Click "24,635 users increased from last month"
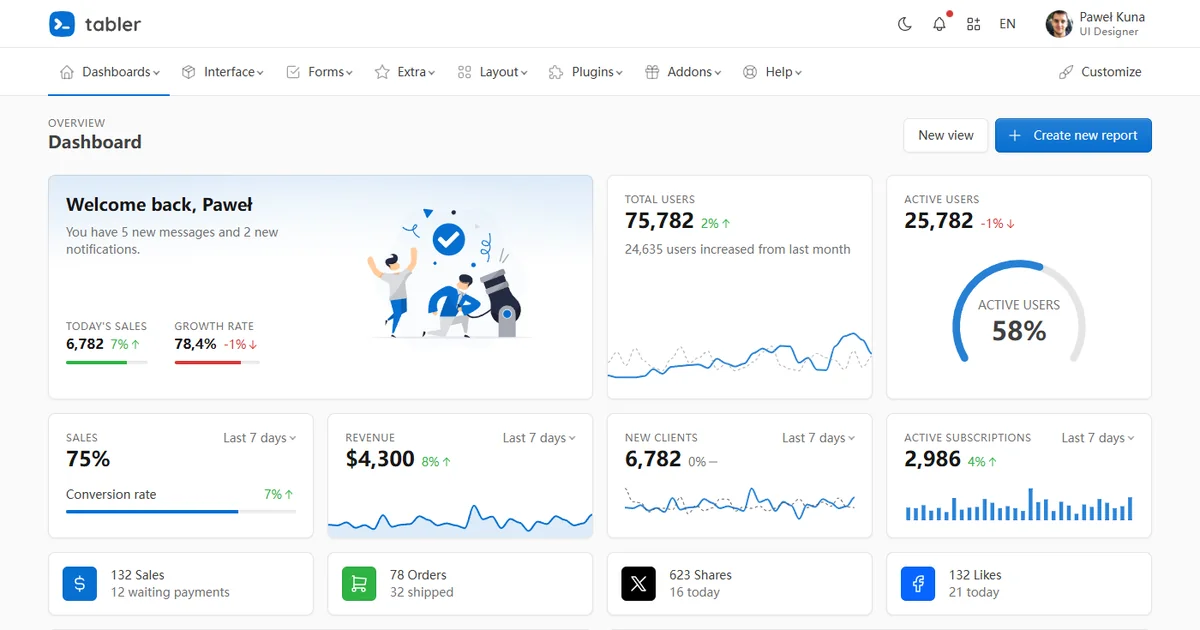Image resolution: width=1200 pixels, height=630 pixels. 738,249
